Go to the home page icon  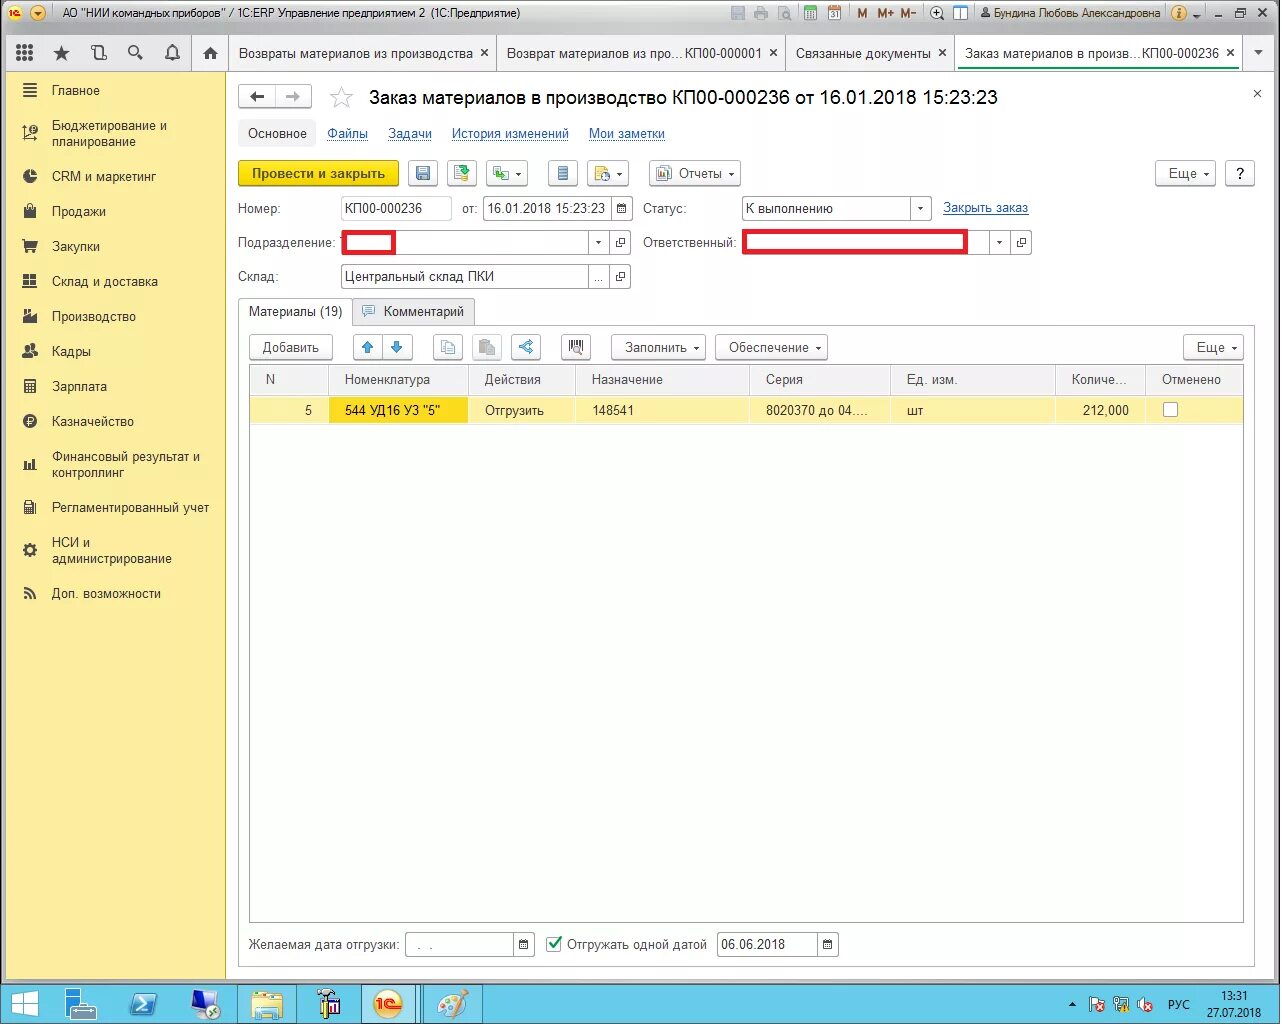click(210, 53)
